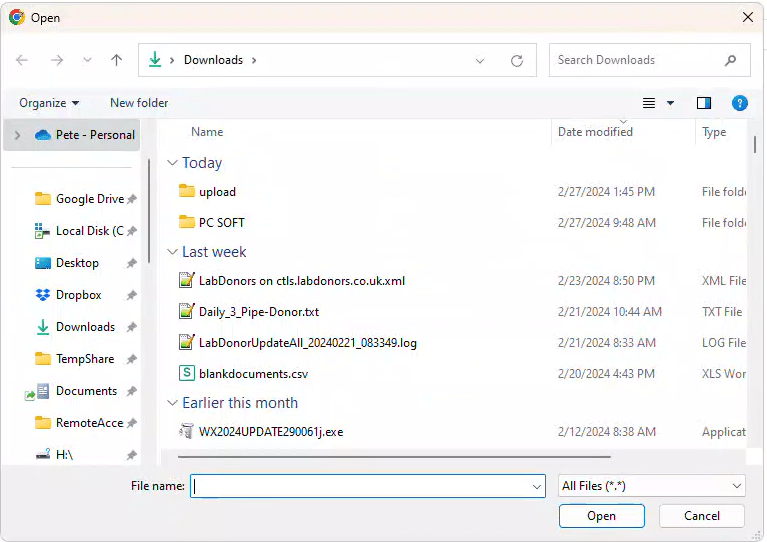The width and height of the screenshot is (767, 542).
Task: Click the File name input field
Action: click(x=360, y=486)
